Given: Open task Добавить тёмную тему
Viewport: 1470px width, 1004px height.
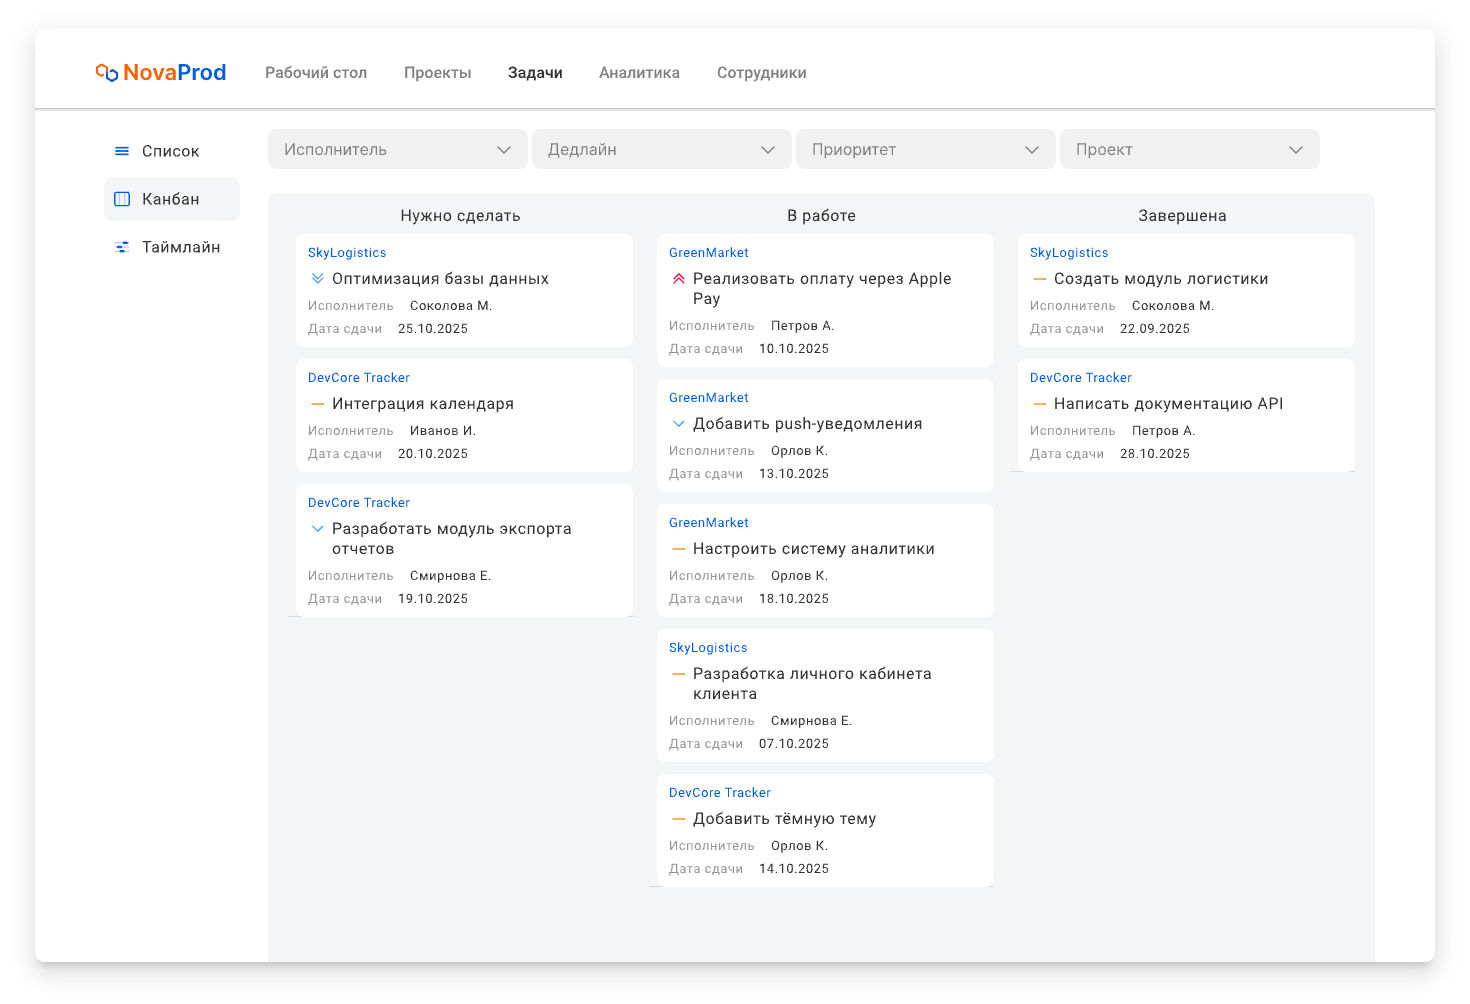Looking at the screenshot, I should pos(785,819).
